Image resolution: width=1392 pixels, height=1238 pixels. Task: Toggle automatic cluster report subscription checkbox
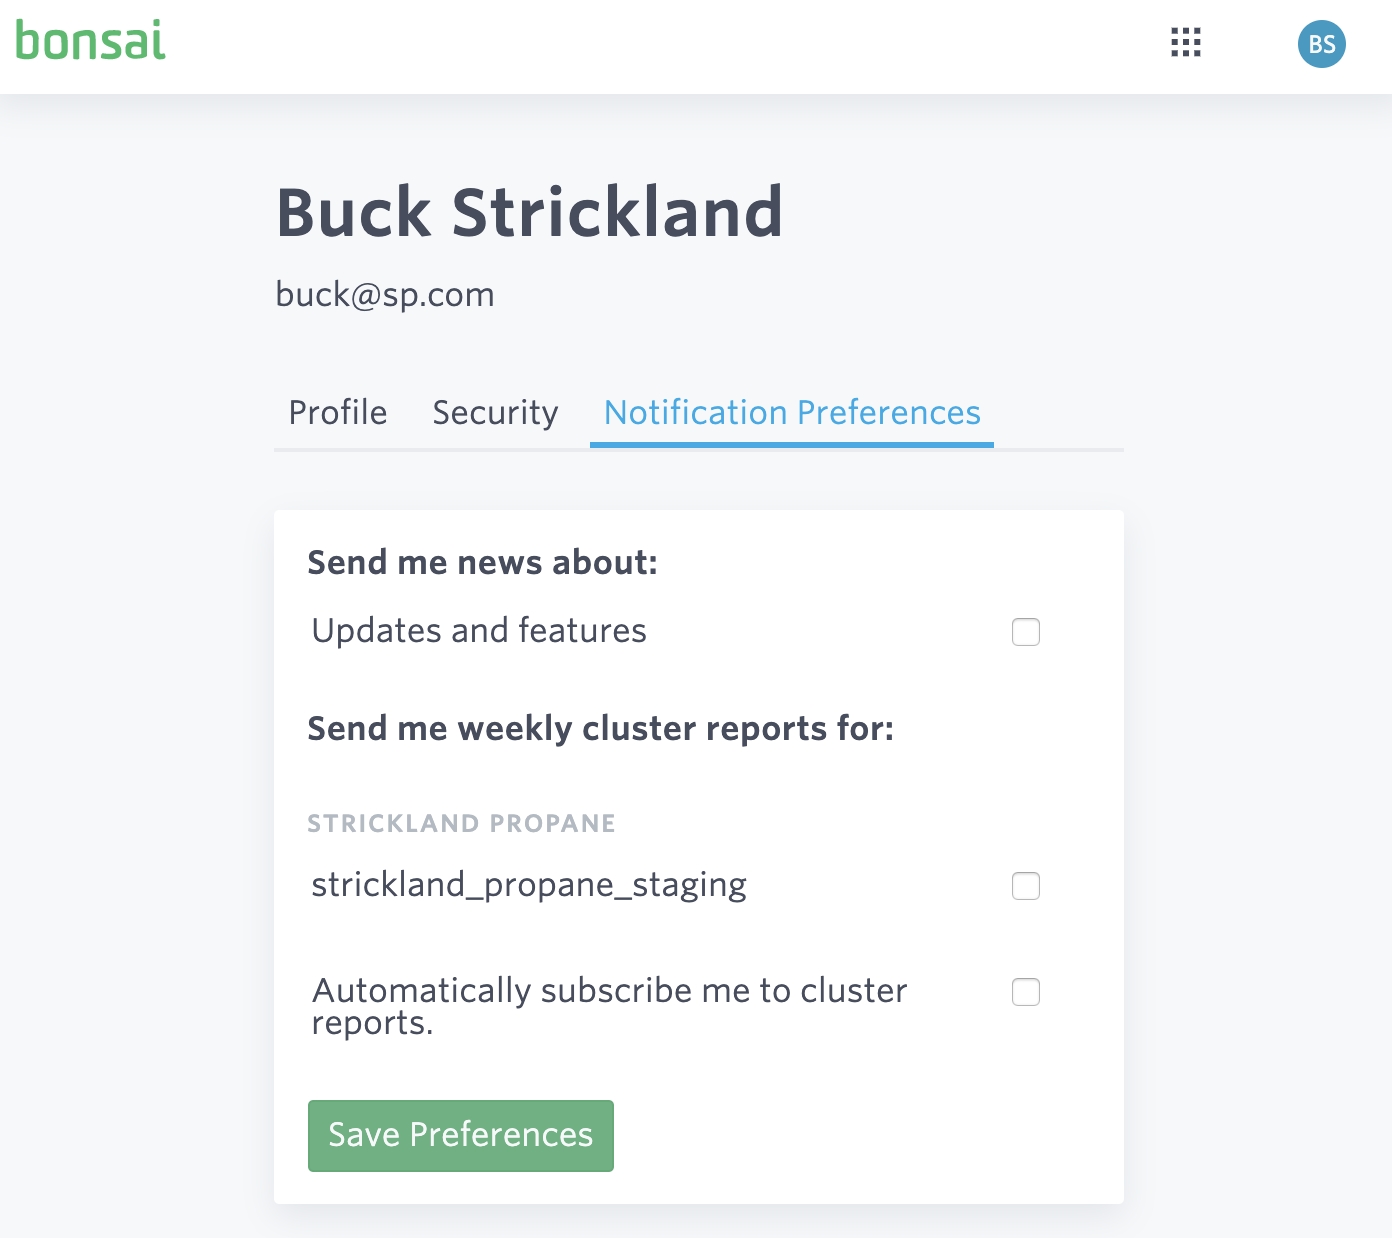[x=1026, y=992]
